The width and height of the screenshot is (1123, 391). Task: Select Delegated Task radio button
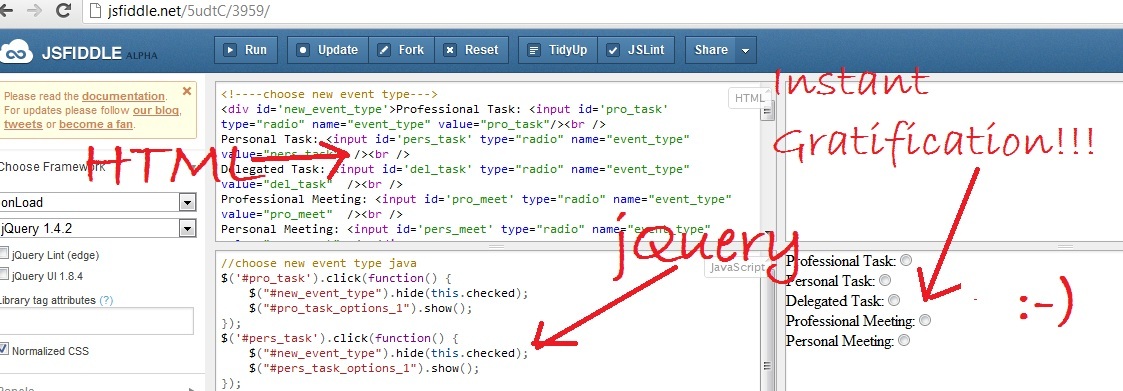(893, 300)
